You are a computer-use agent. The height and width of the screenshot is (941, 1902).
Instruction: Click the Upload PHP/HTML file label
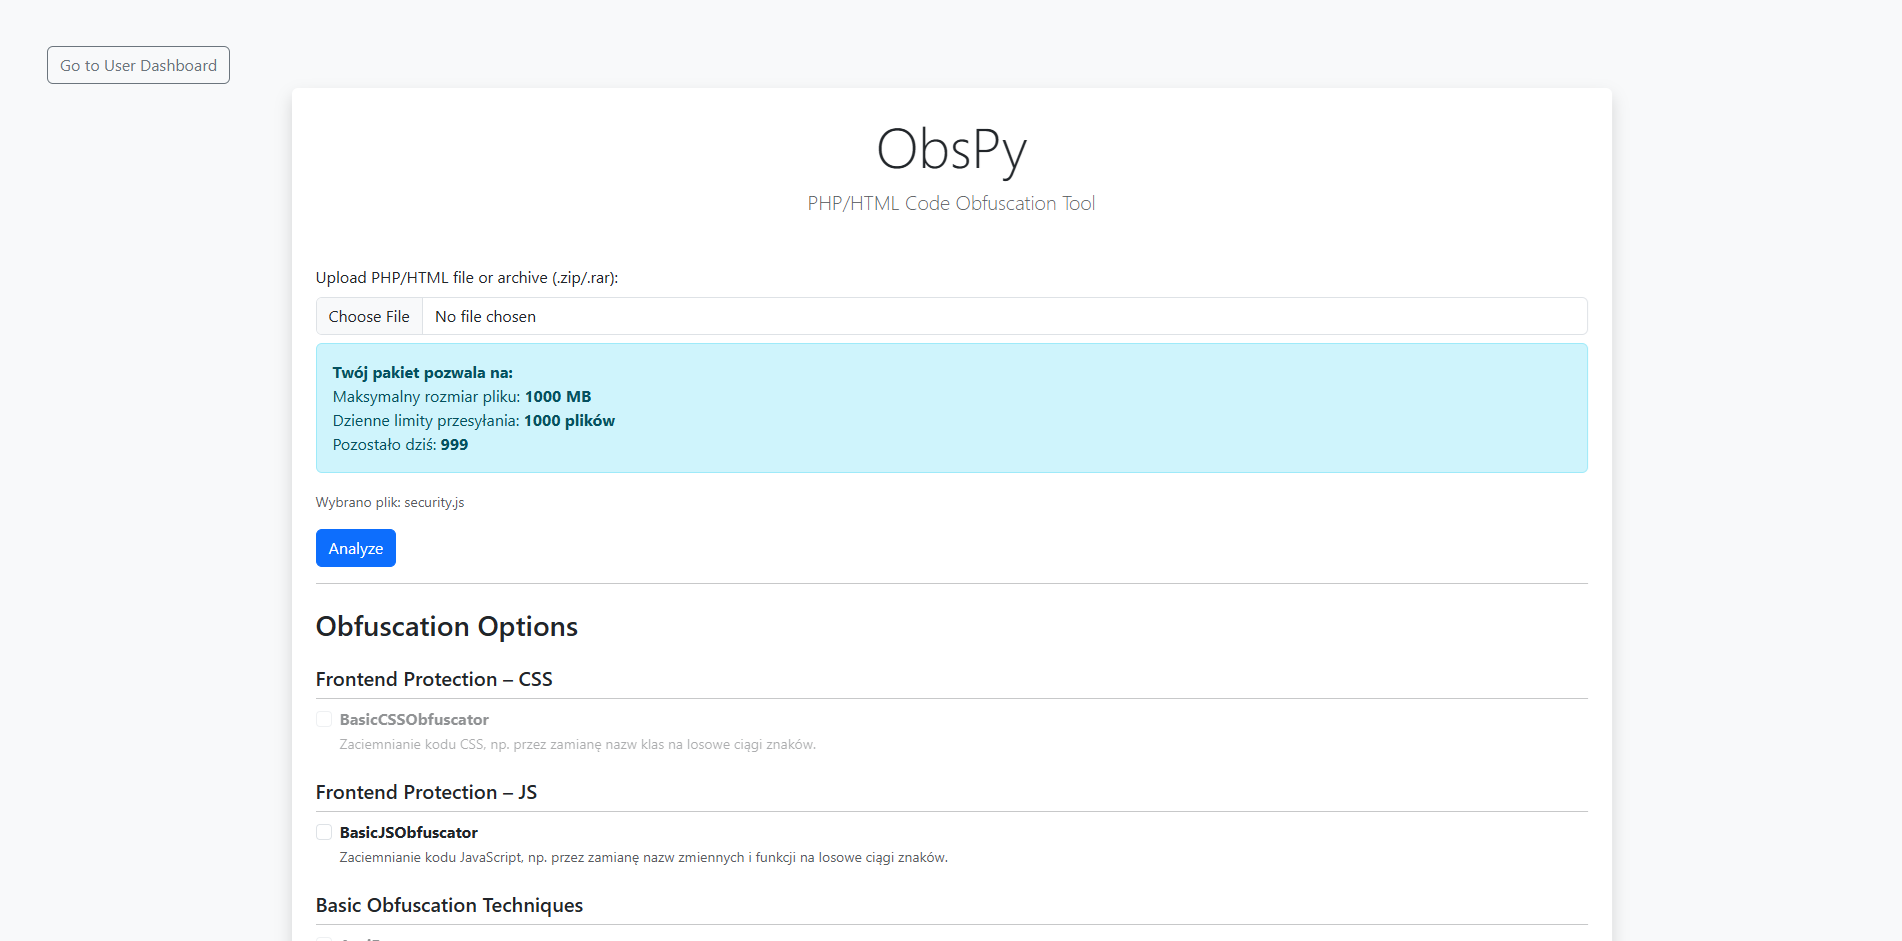click(x=466, y=277)
